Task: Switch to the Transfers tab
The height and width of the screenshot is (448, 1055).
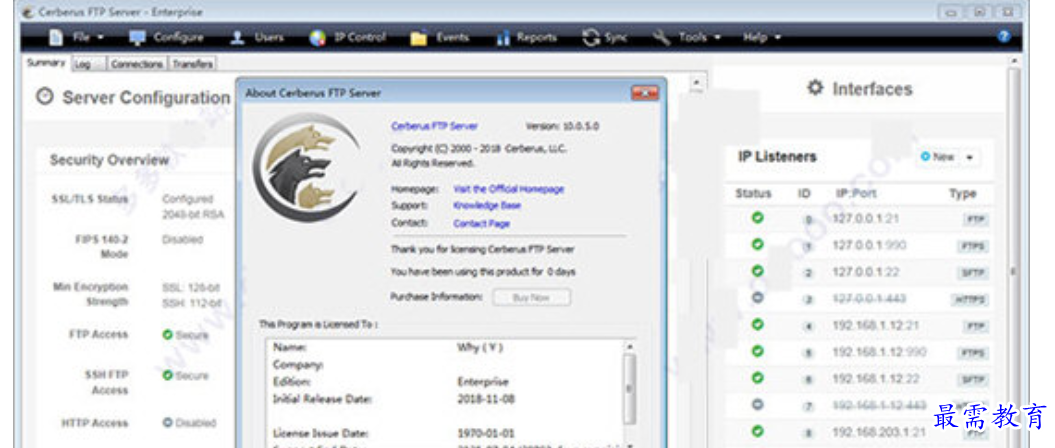Action: [192, 64]
